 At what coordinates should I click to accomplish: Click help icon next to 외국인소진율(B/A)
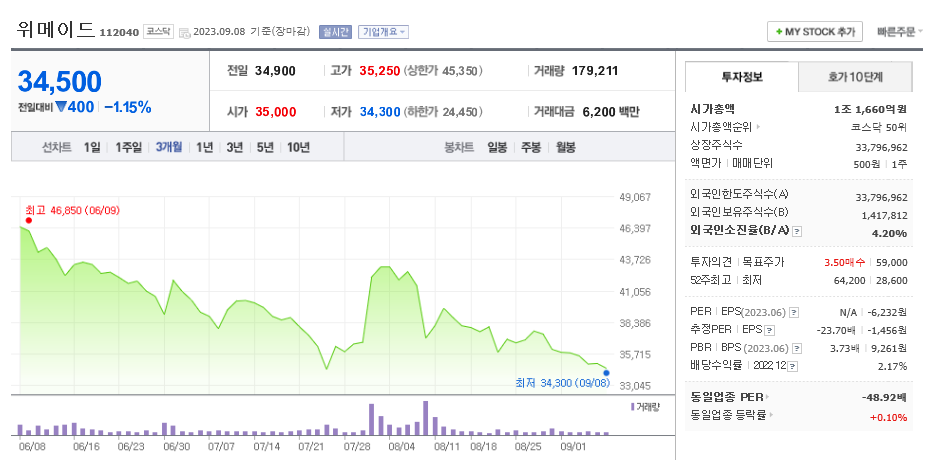pos(796,231)
